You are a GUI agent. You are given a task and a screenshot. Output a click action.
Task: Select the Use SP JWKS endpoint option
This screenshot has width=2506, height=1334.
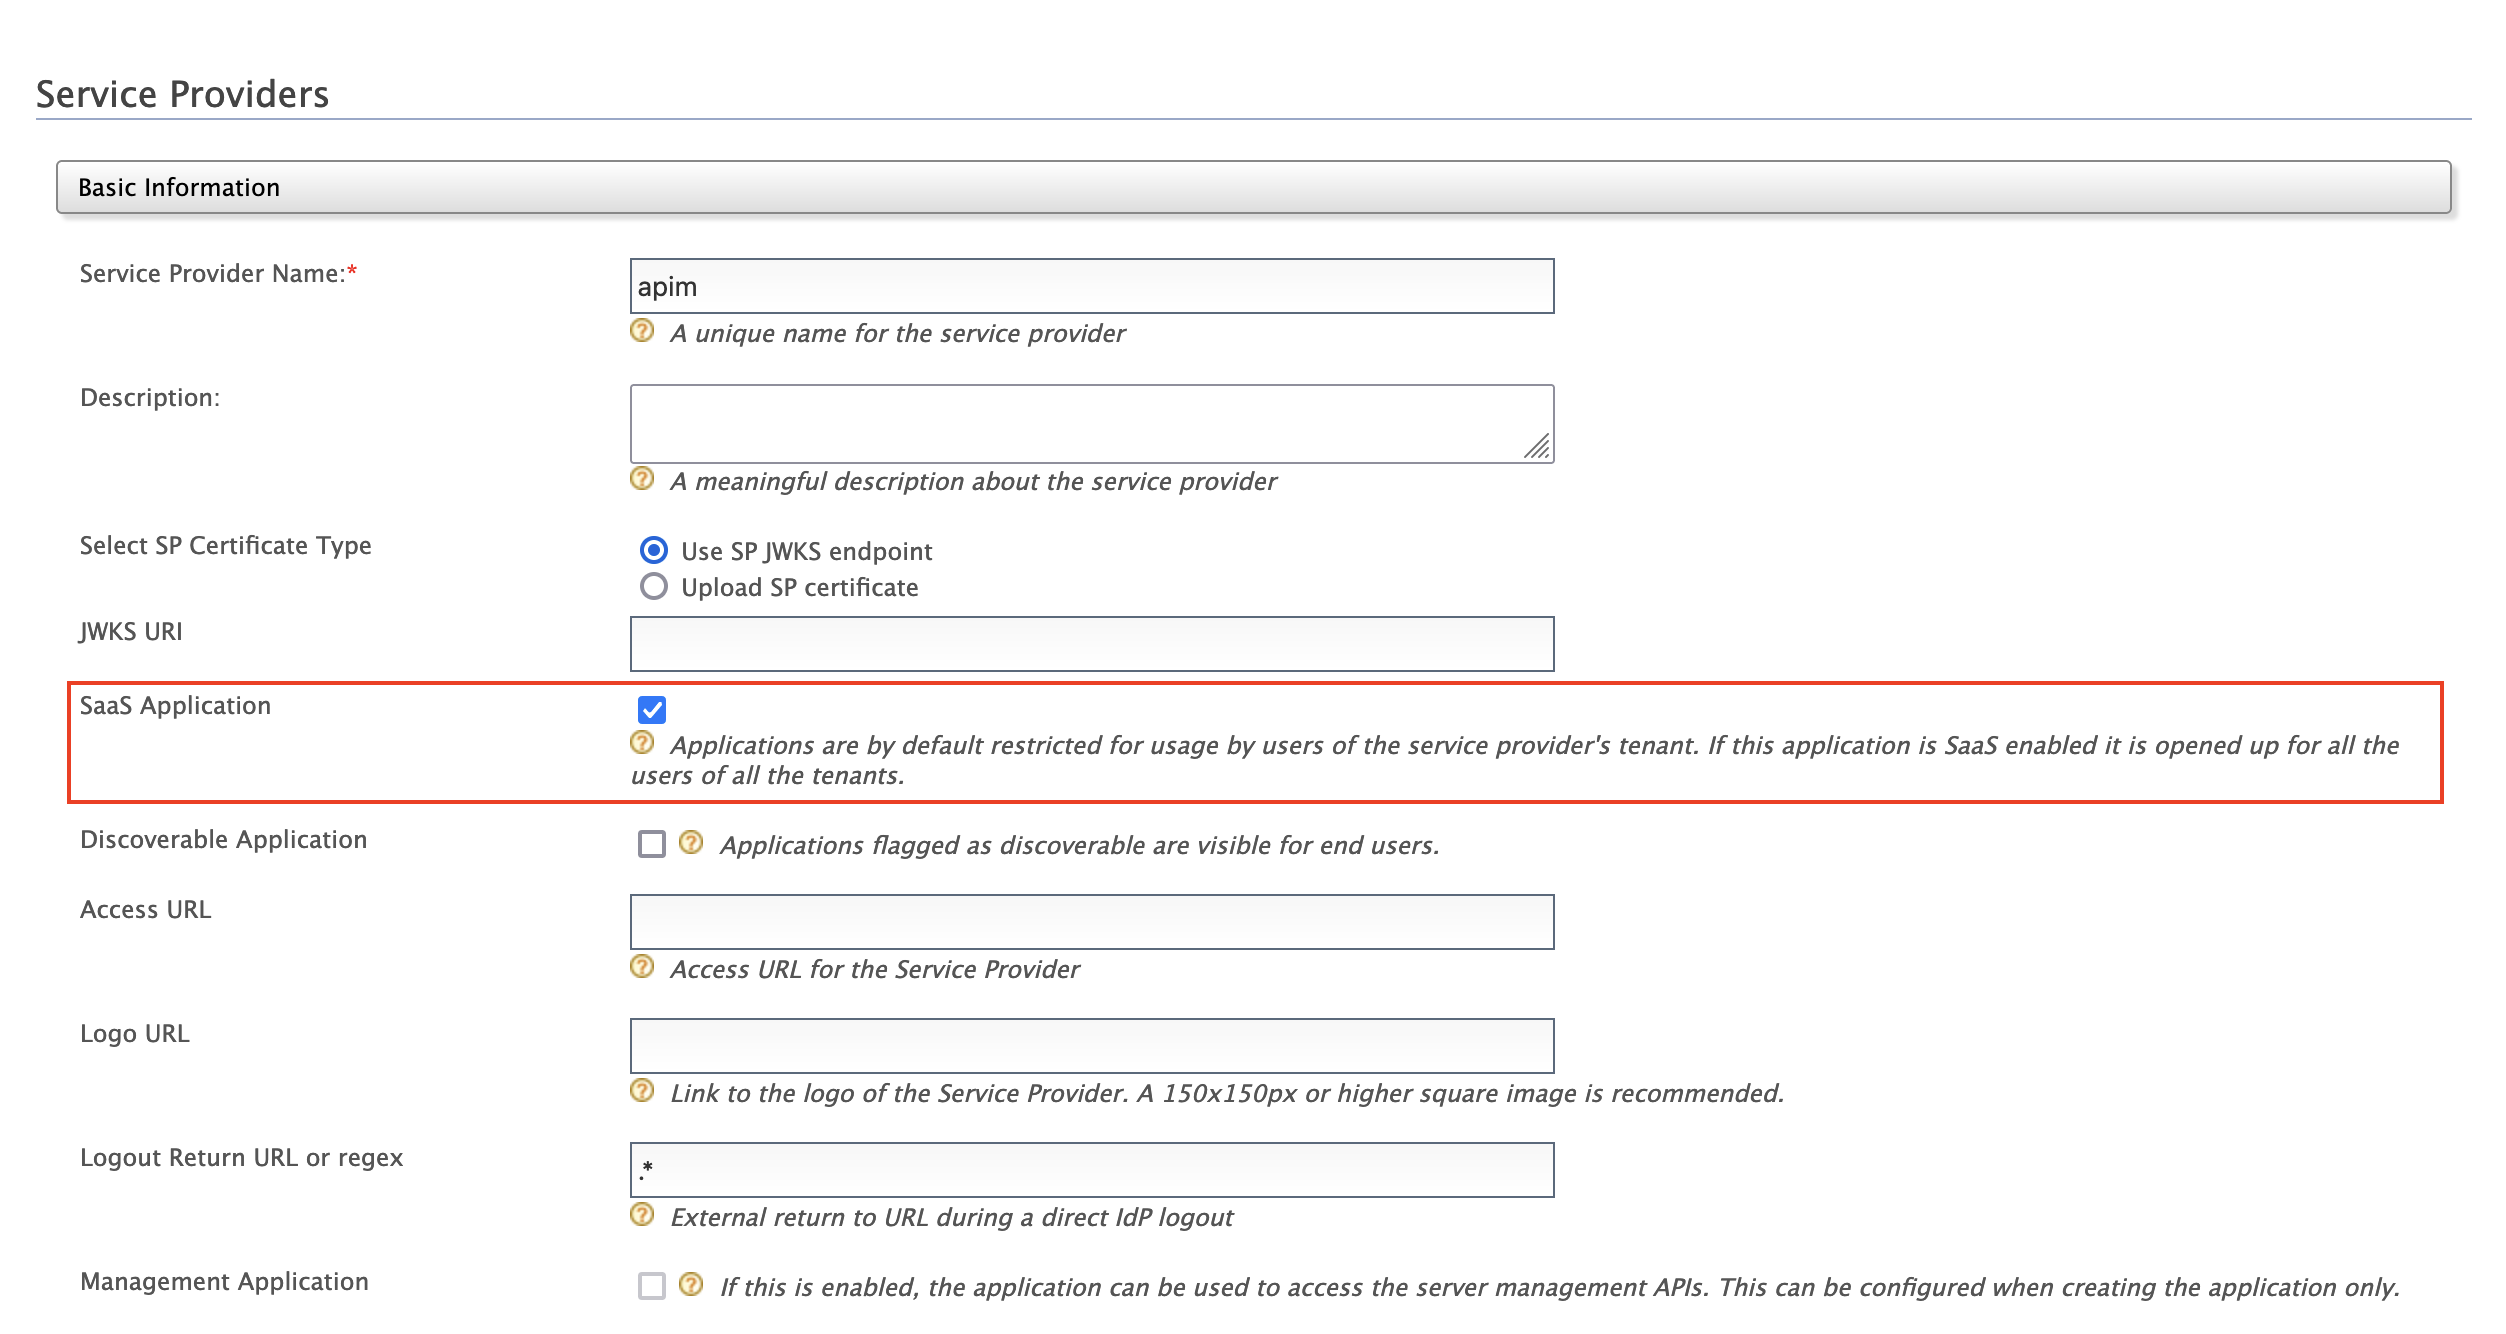coord(655,550)
